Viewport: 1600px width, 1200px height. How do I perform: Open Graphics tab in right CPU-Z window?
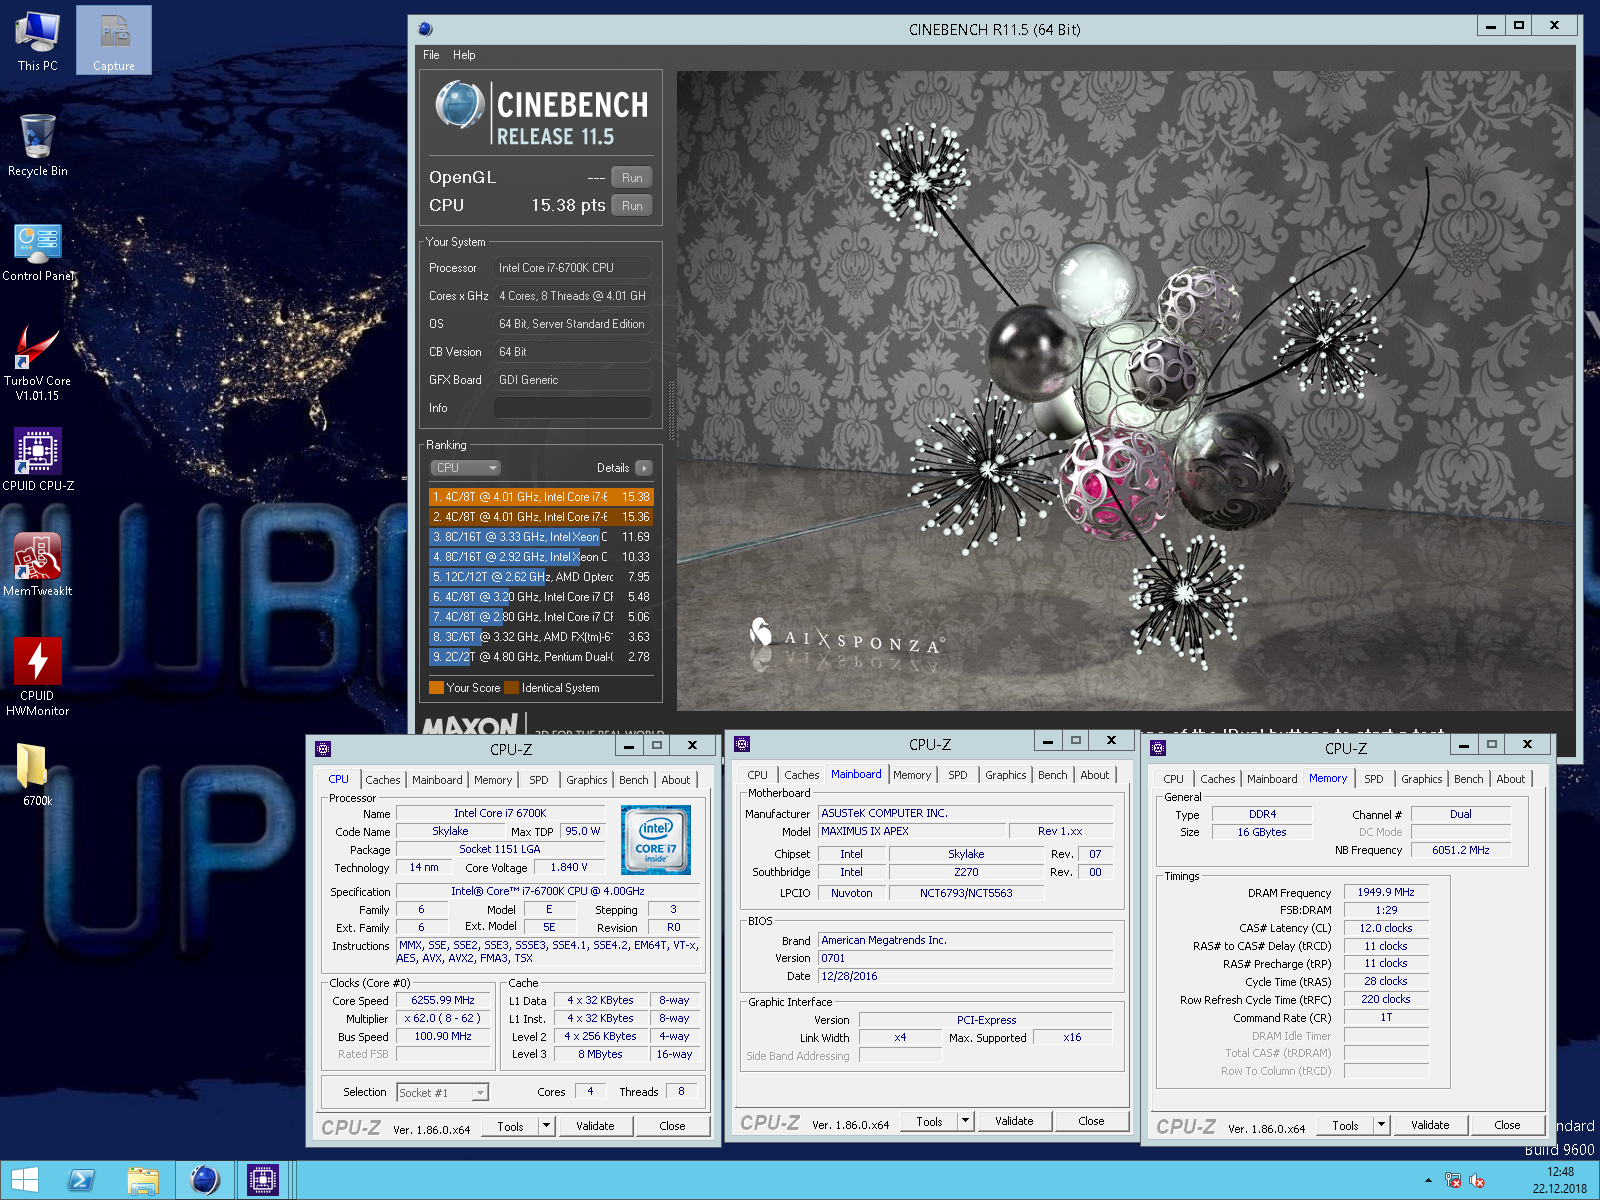coord(1421,779)
